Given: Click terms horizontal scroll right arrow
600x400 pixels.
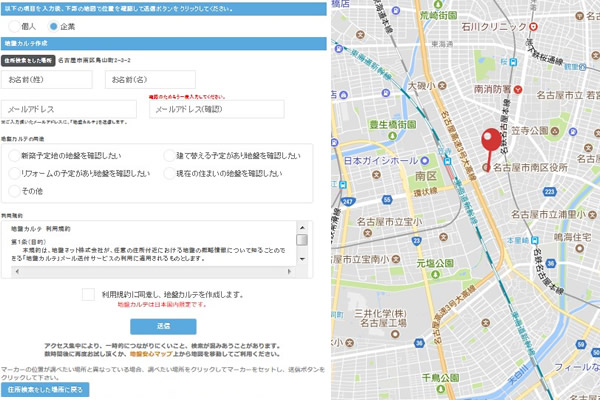Looking at the screenshot, I should 289,271.
